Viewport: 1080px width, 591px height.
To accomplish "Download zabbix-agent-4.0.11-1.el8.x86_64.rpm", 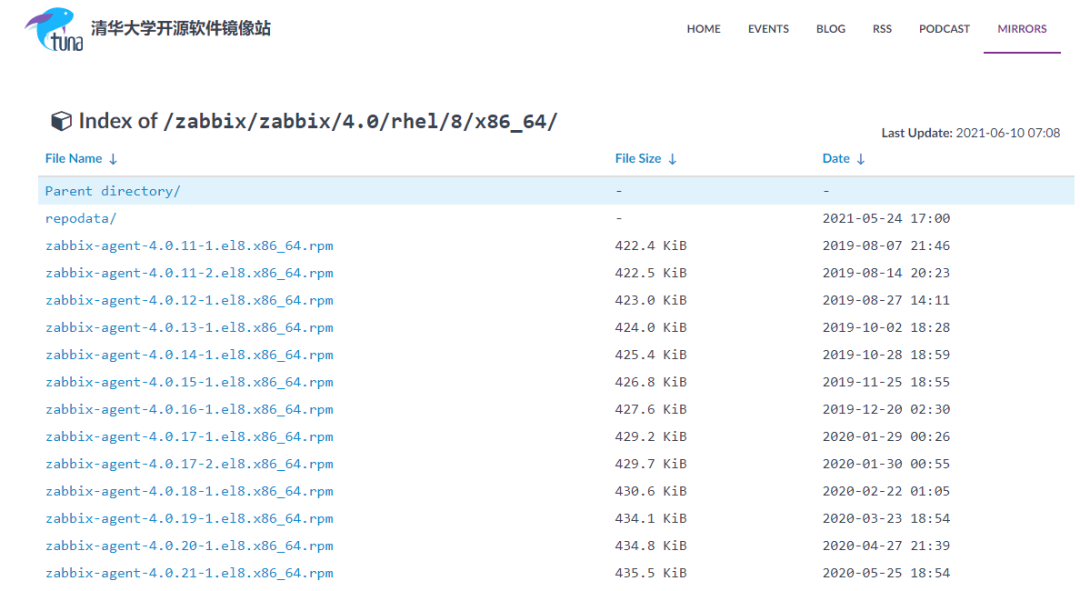I will pos(189,245).
